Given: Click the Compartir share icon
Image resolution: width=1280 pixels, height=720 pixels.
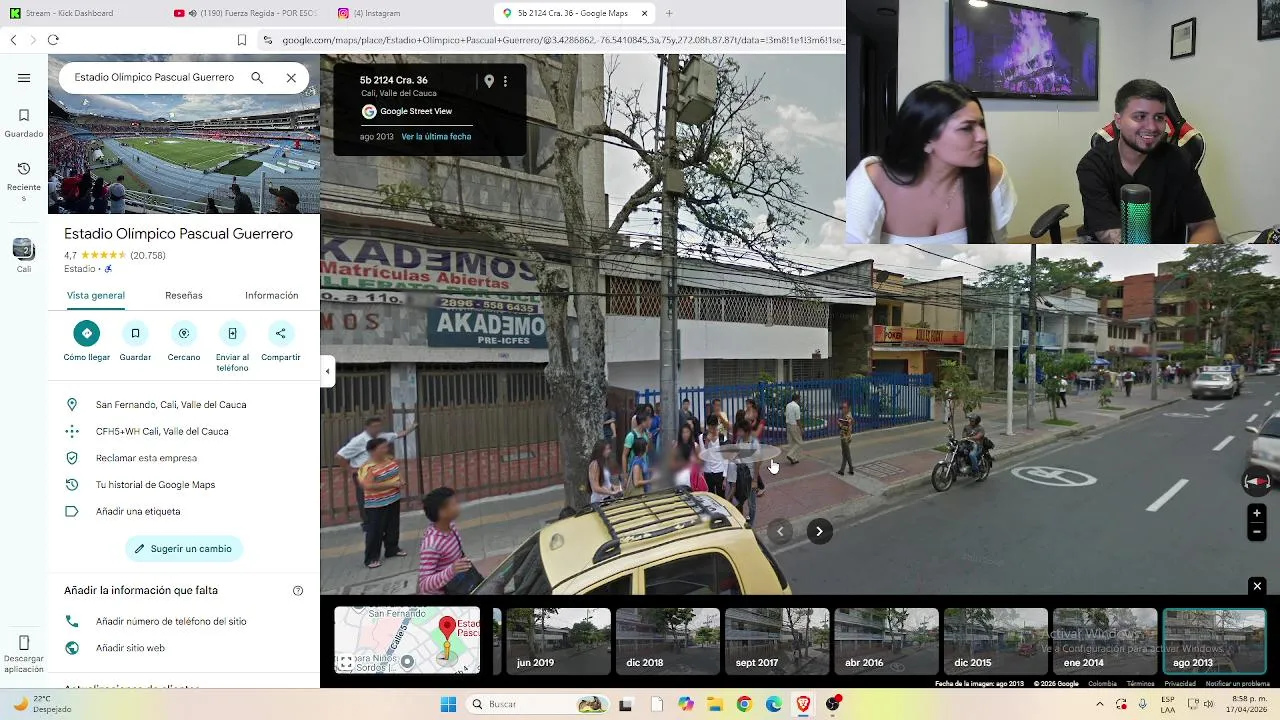Looking at the screenshot, I should 280,333.
